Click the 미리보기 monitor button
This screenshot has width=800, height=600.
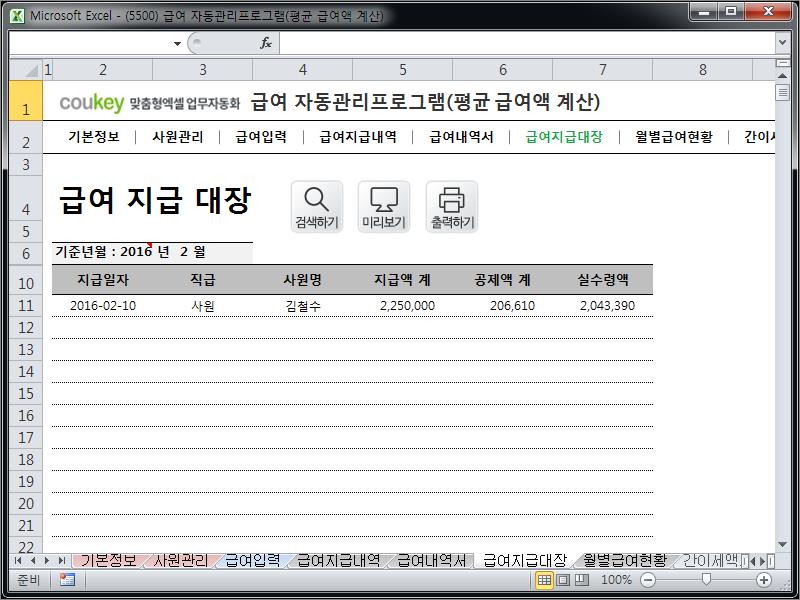pos(384,207)
